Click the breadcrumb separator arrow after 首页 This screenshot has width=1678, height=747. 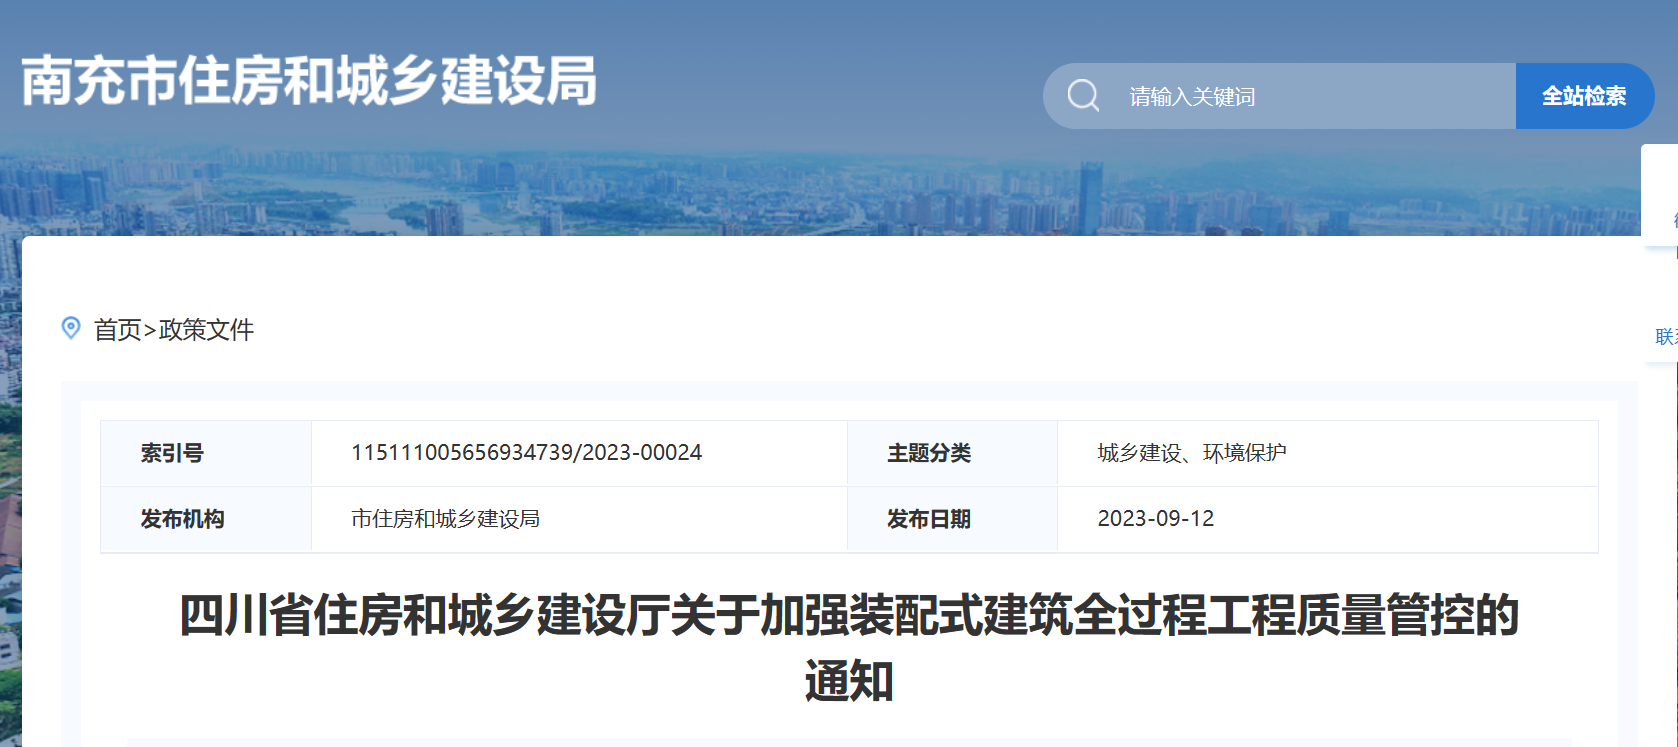[150, 330]
